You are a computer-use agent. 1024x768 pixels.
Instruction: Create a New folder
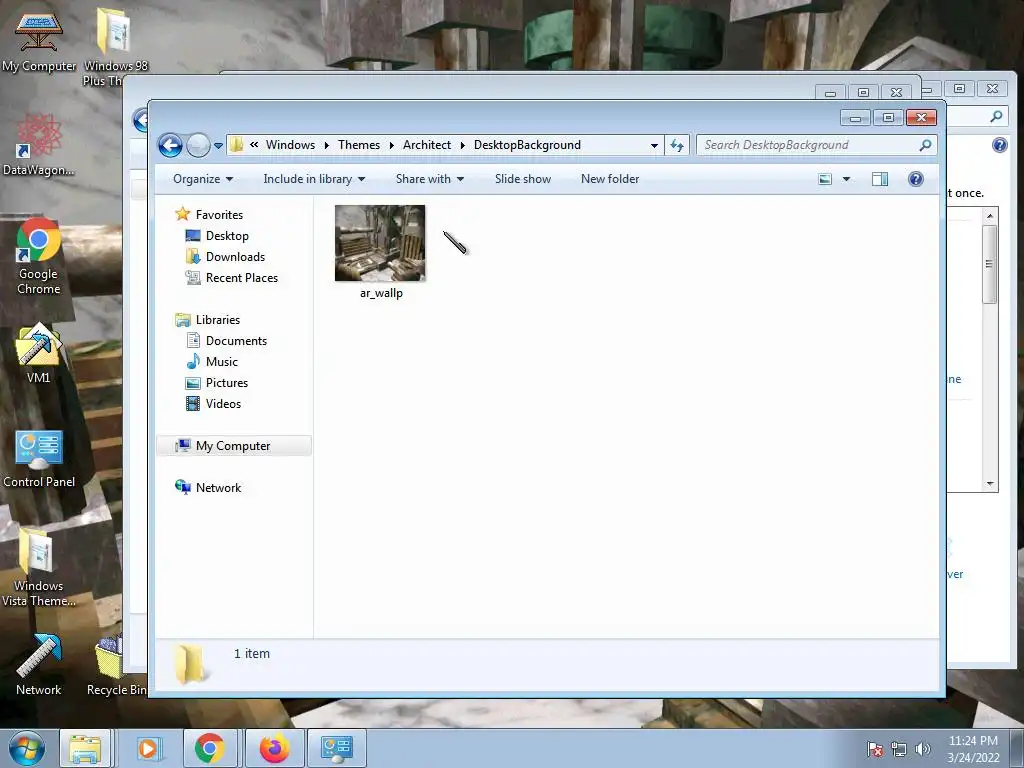point(610,179)
